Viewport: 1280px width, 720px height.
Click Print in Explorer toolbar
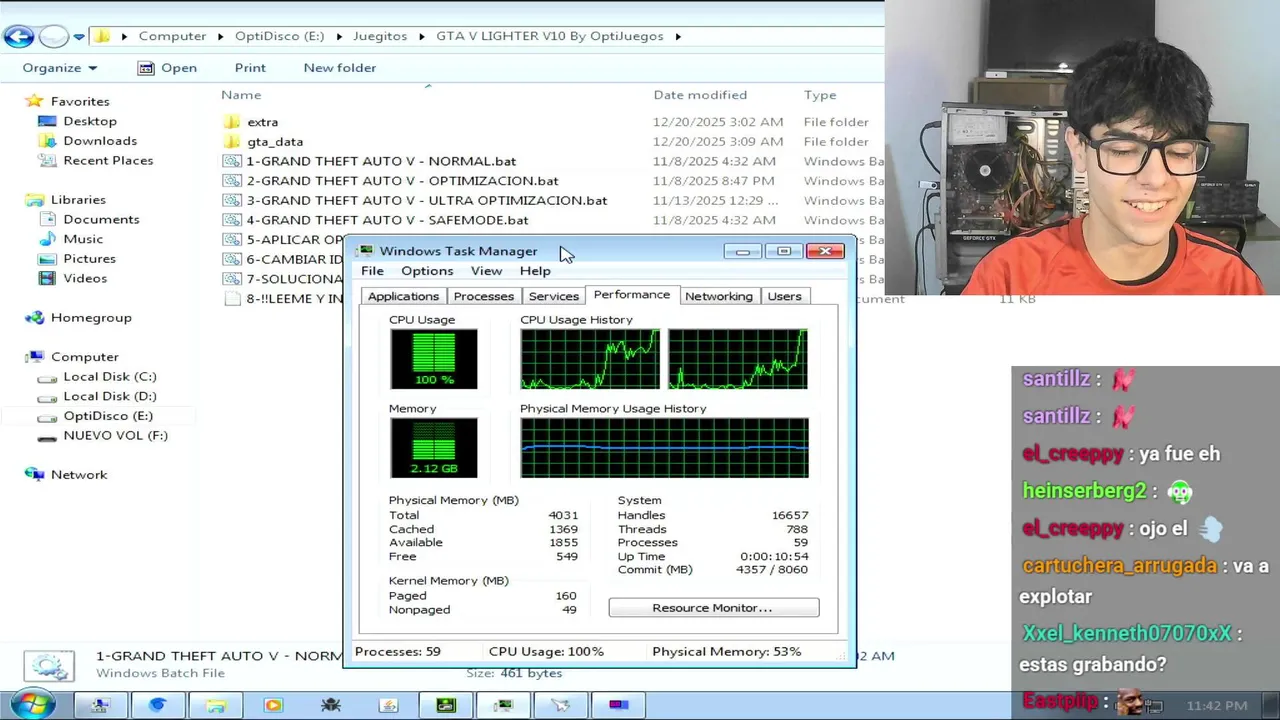click(x=250, y=68)
